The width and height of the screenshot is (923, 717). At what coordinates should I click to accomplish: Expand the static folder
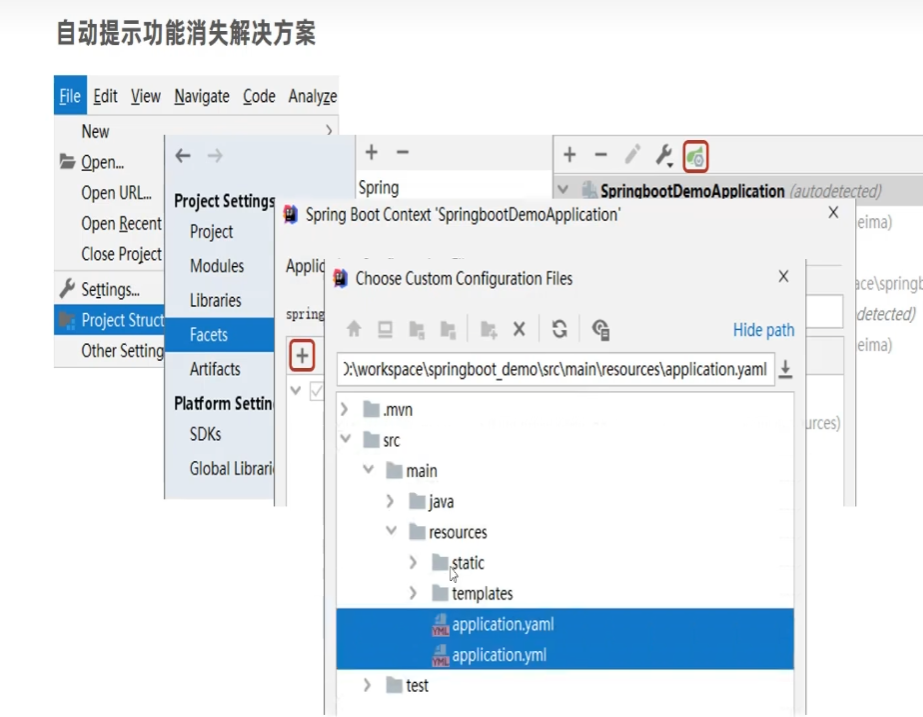[413, 562]
